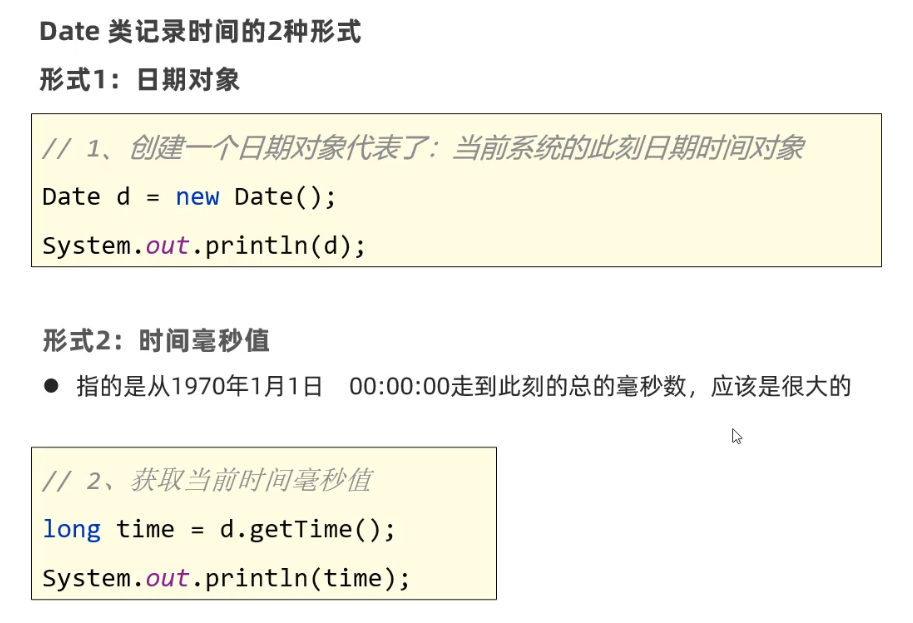Click the "time" variable after long
Image resolution: width=913 pixels, height=623 pixels.
(145, 529)
